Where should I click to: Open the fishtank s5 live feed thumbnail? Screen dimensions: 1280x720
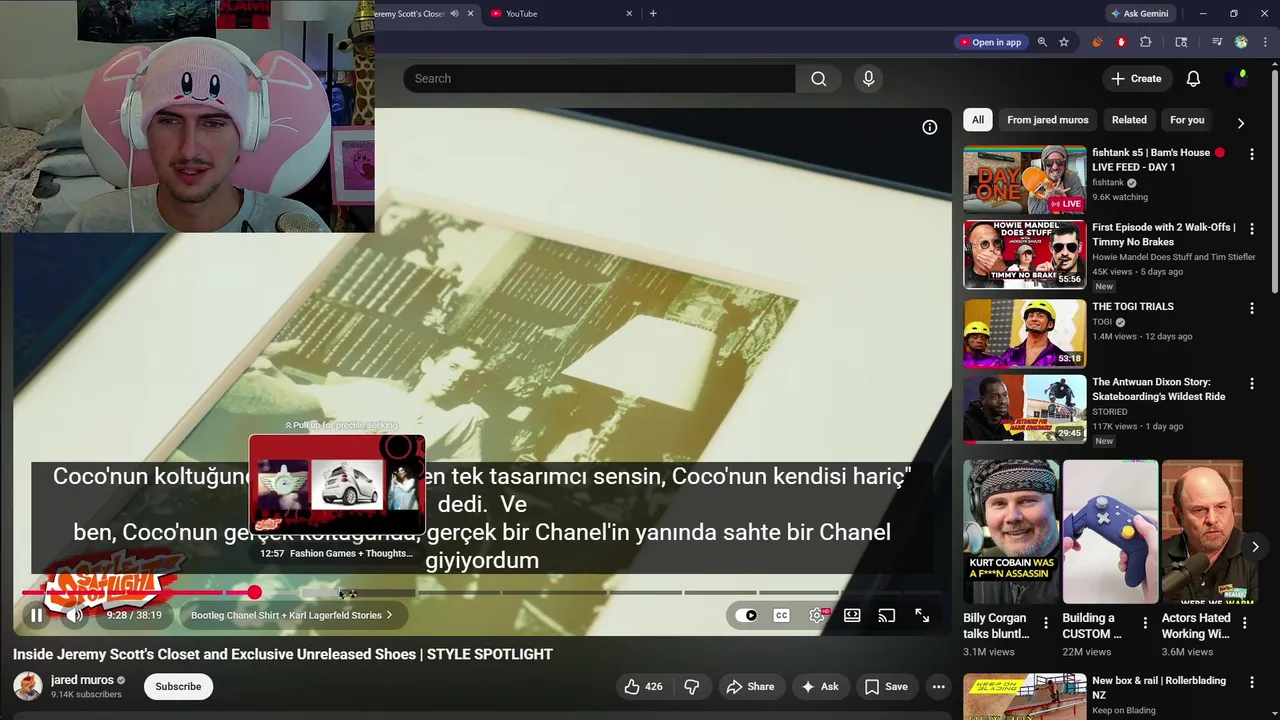click(1024, 179)
